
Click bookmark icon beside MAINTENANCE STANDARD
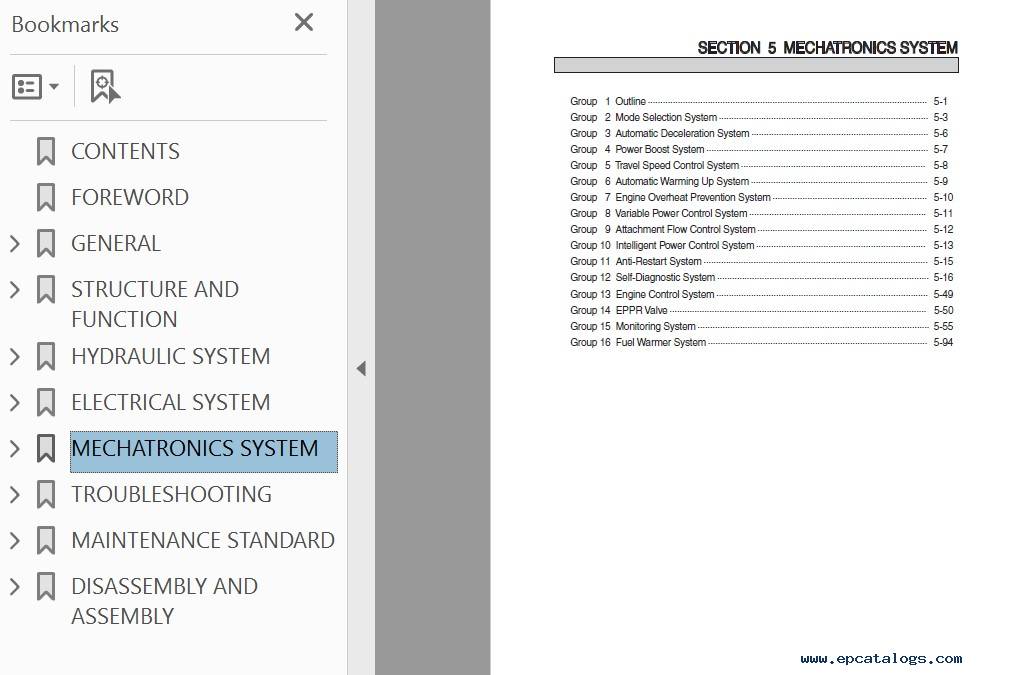[46, 541]
